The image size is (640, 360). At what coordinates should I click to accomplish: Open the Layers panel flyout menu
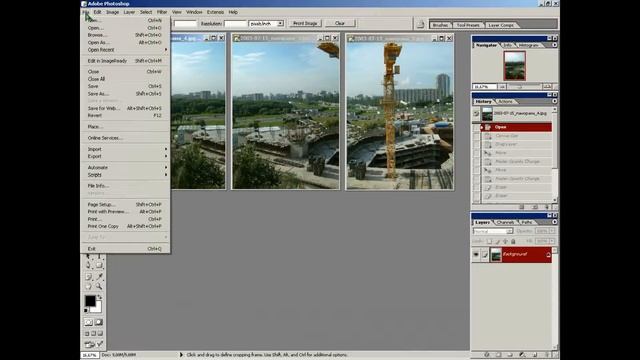[x=554, y=222]
